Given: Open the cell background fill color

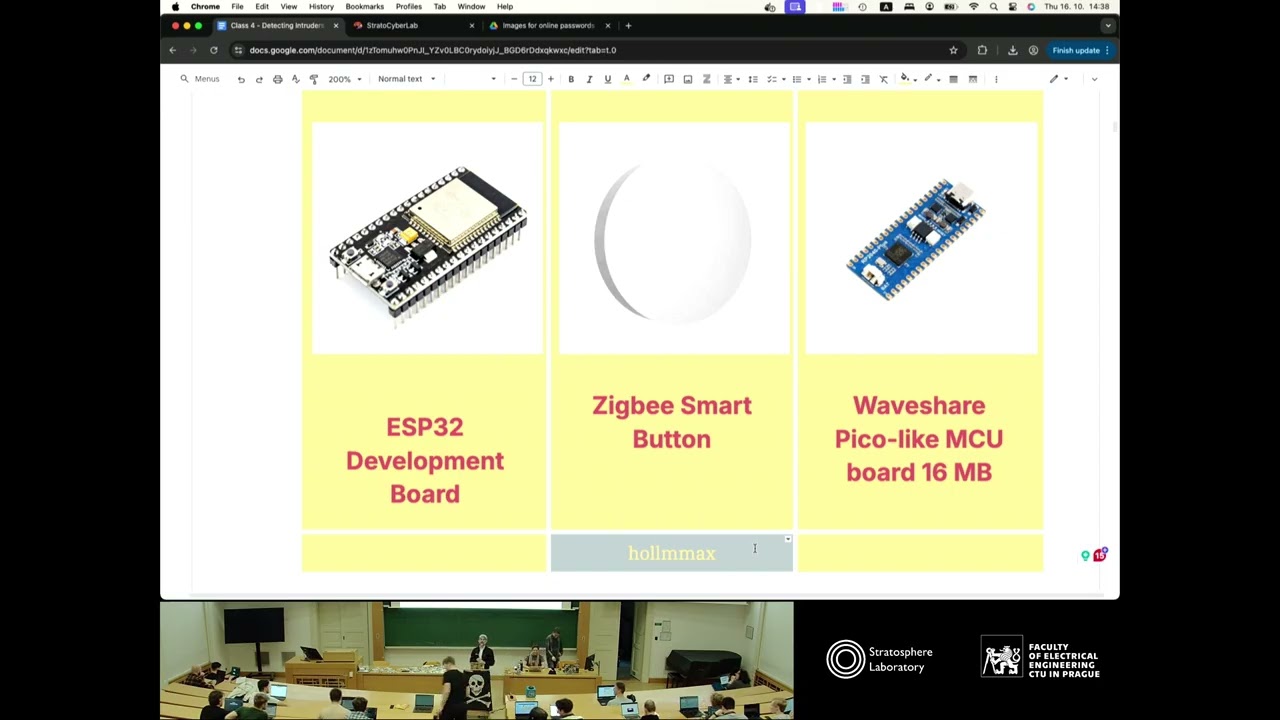Looking at the screenshot, I should [907, 79].
